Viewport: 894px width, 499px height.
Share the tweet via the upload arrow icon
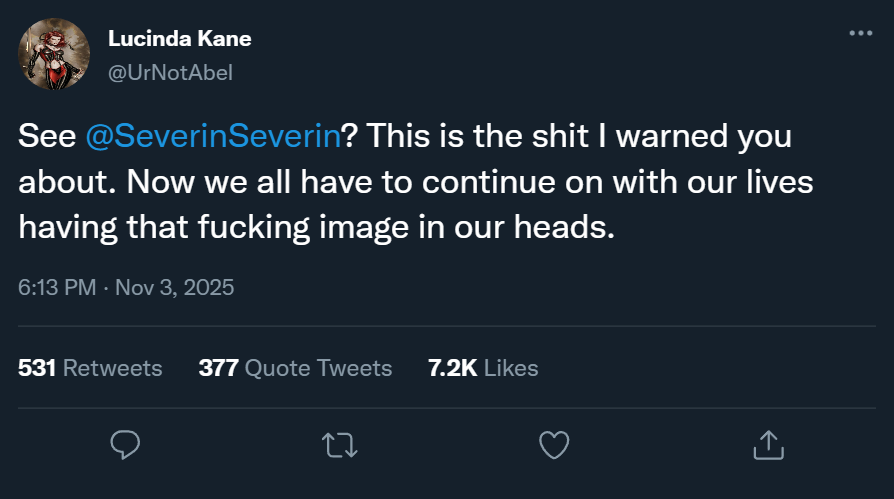(767, 443)
